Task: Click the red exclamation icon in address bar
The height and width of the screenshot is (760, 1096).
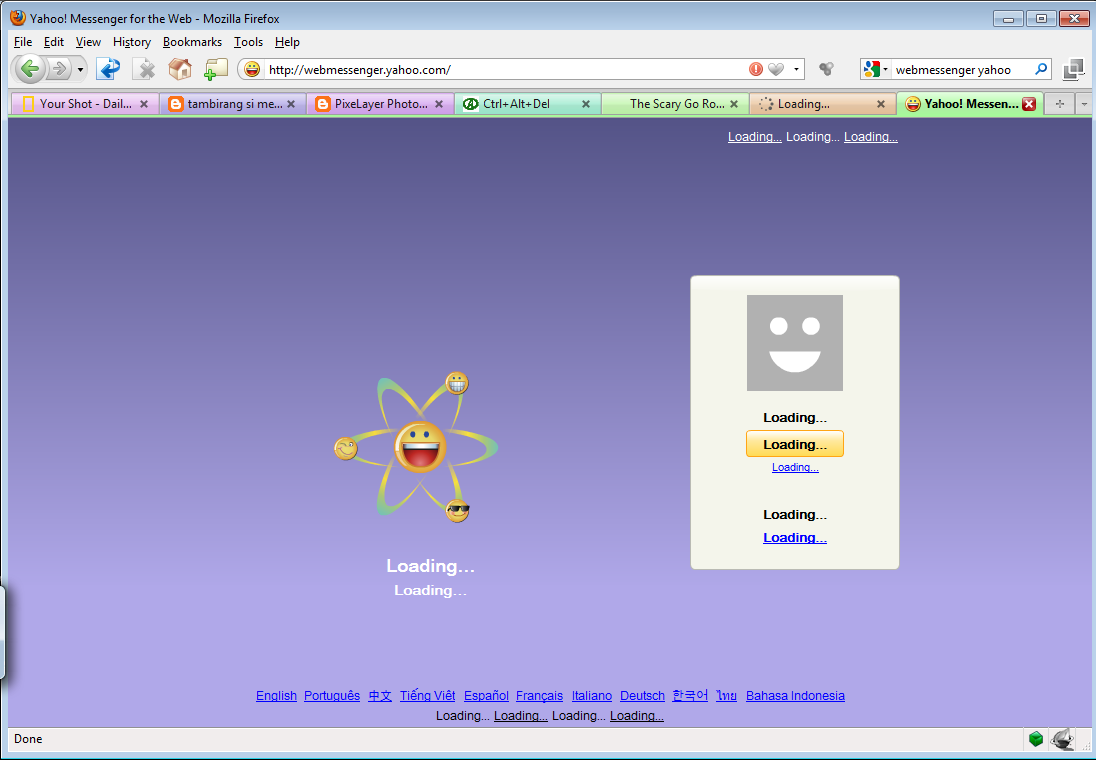Action: [756, 69]
